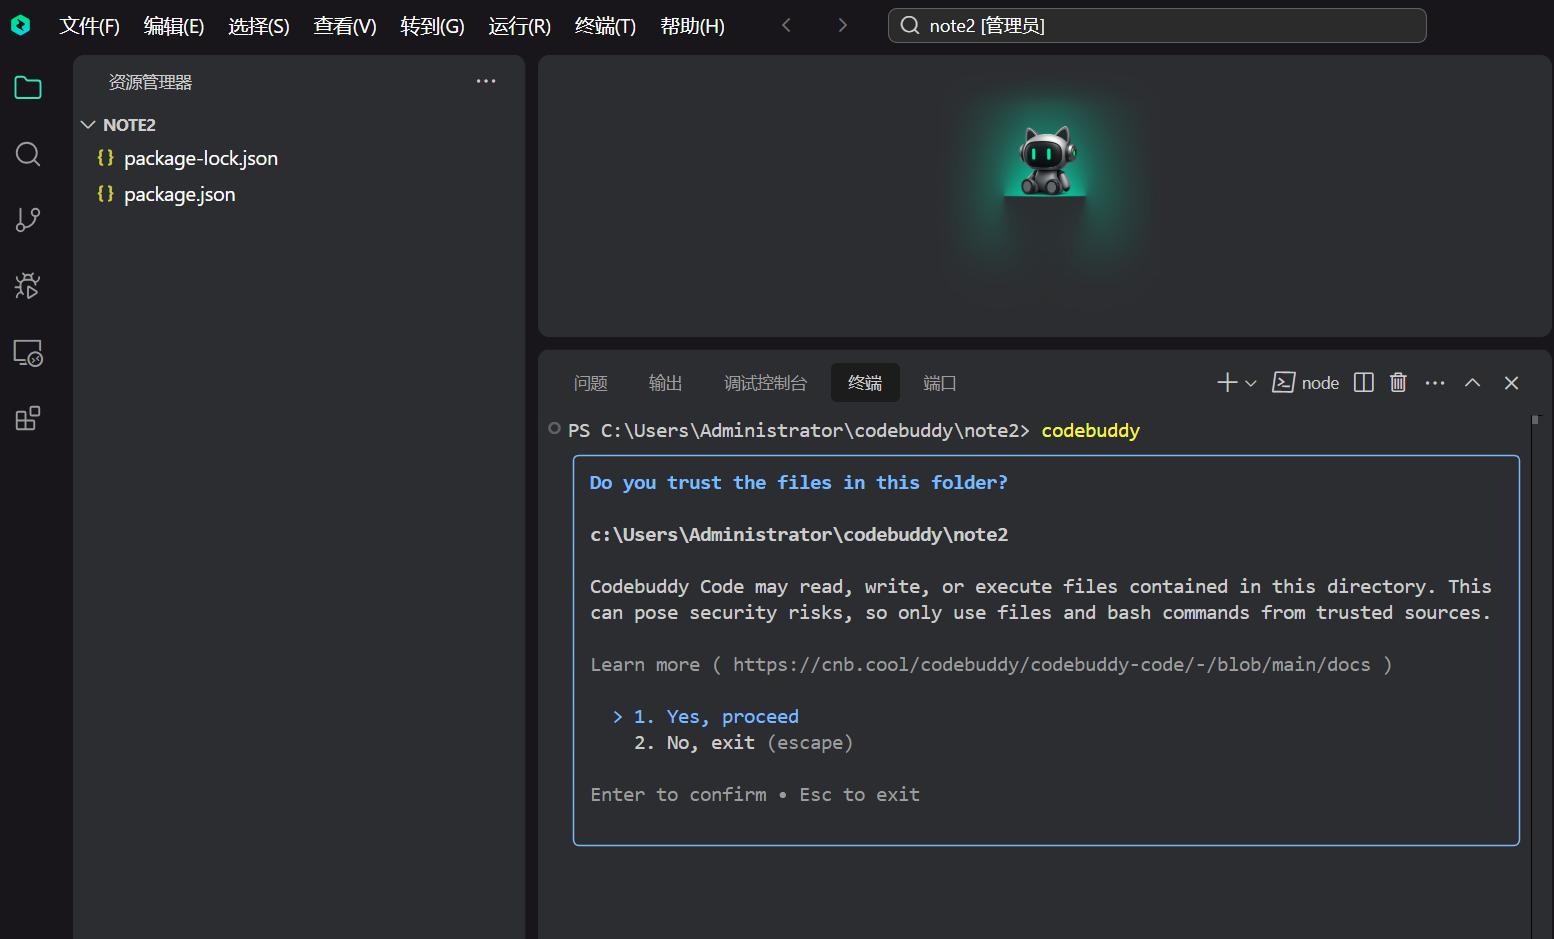Open the Extensions view
The height and width of the screenshot is (939, 1554).
click(x=28, y=418)
